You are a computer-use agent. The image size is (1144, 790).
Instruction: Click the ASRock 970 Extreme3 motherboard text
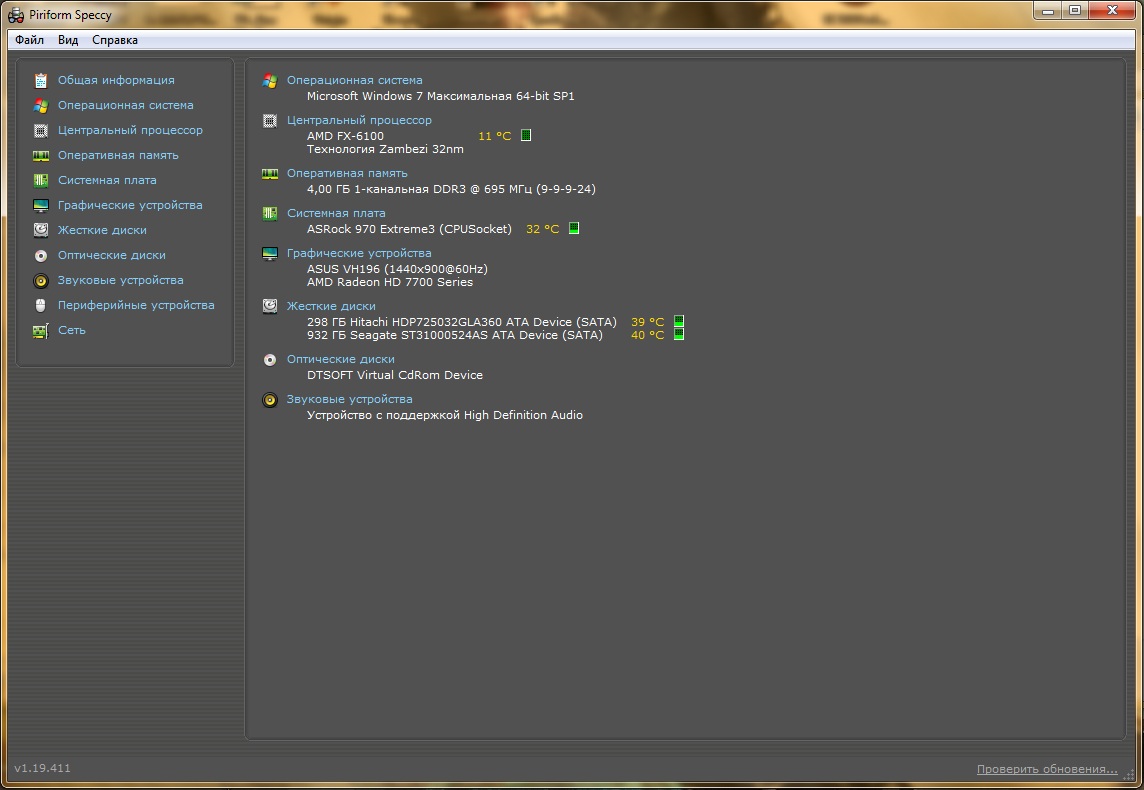409,229
